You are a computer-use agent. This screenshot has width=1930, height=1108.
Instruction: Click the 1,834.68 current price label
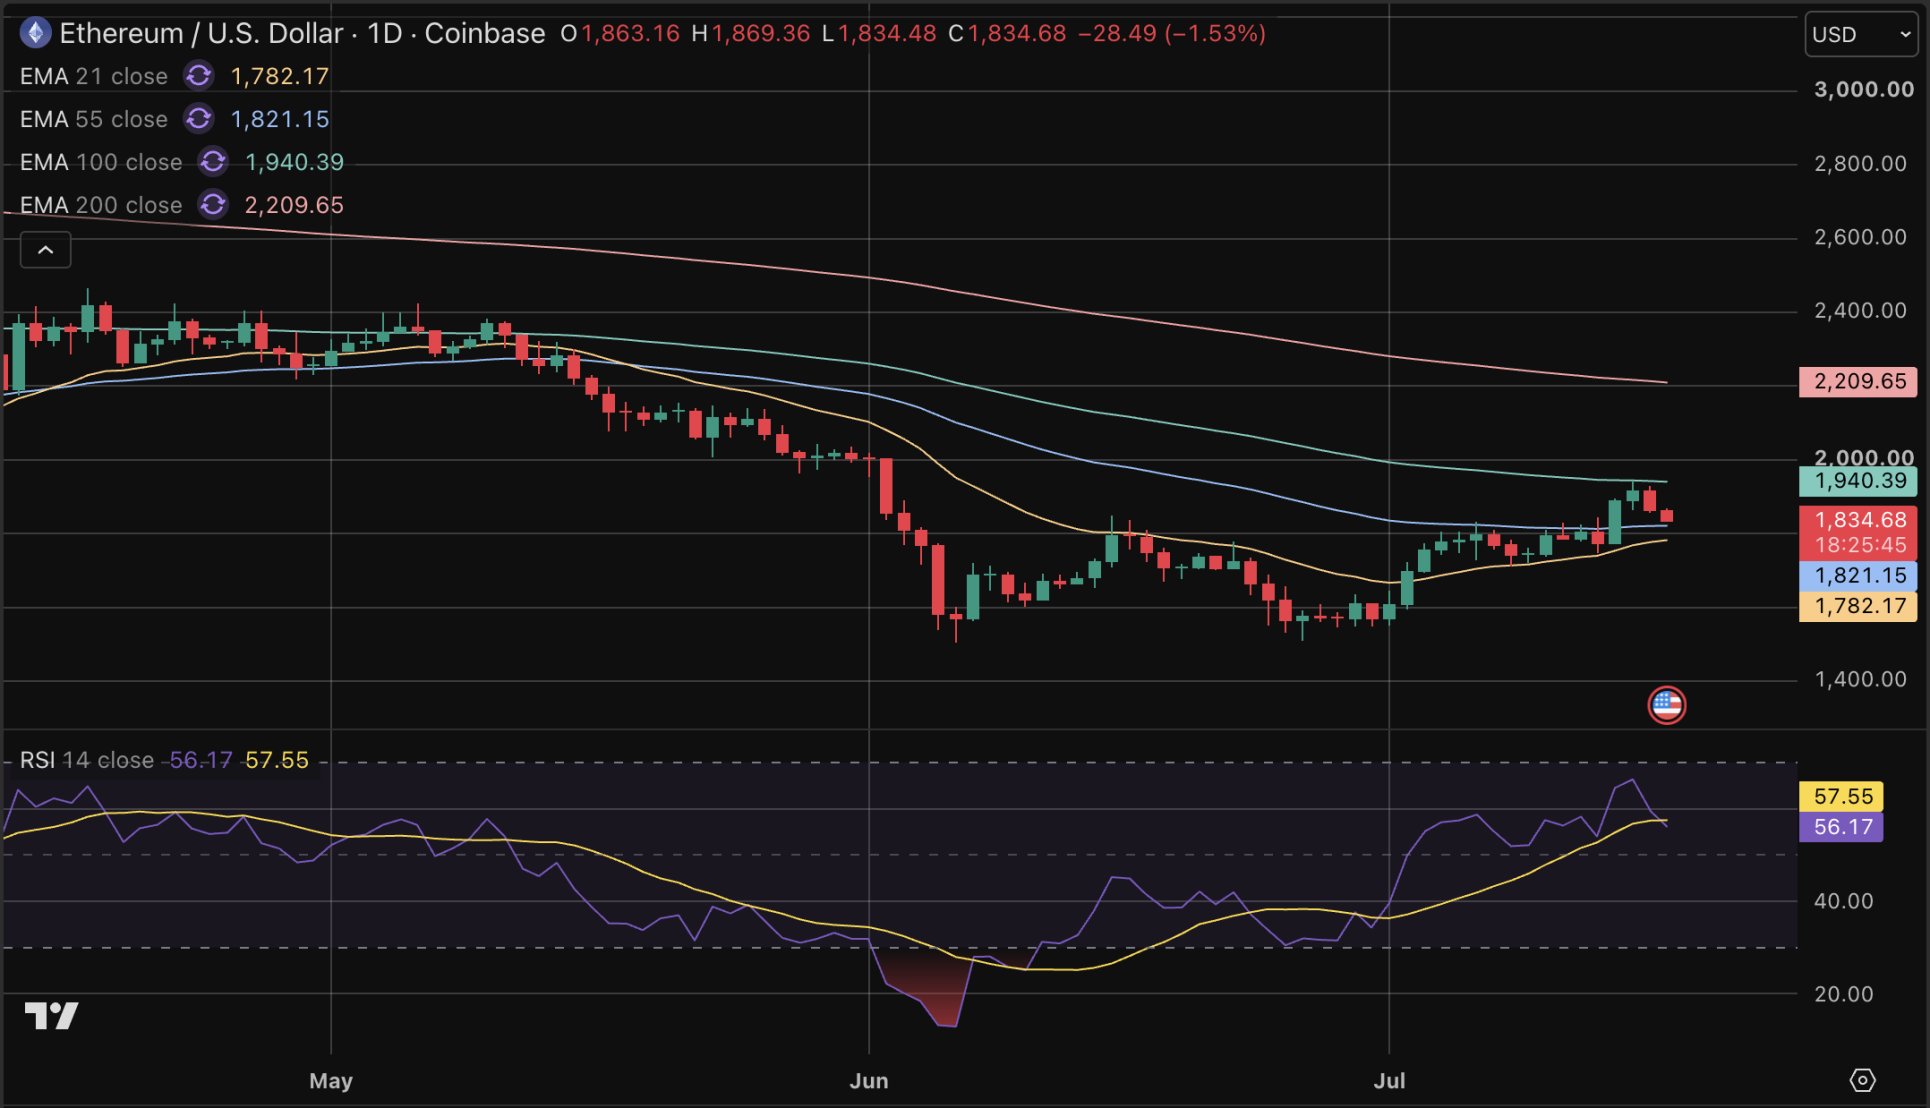[1858, 520]
